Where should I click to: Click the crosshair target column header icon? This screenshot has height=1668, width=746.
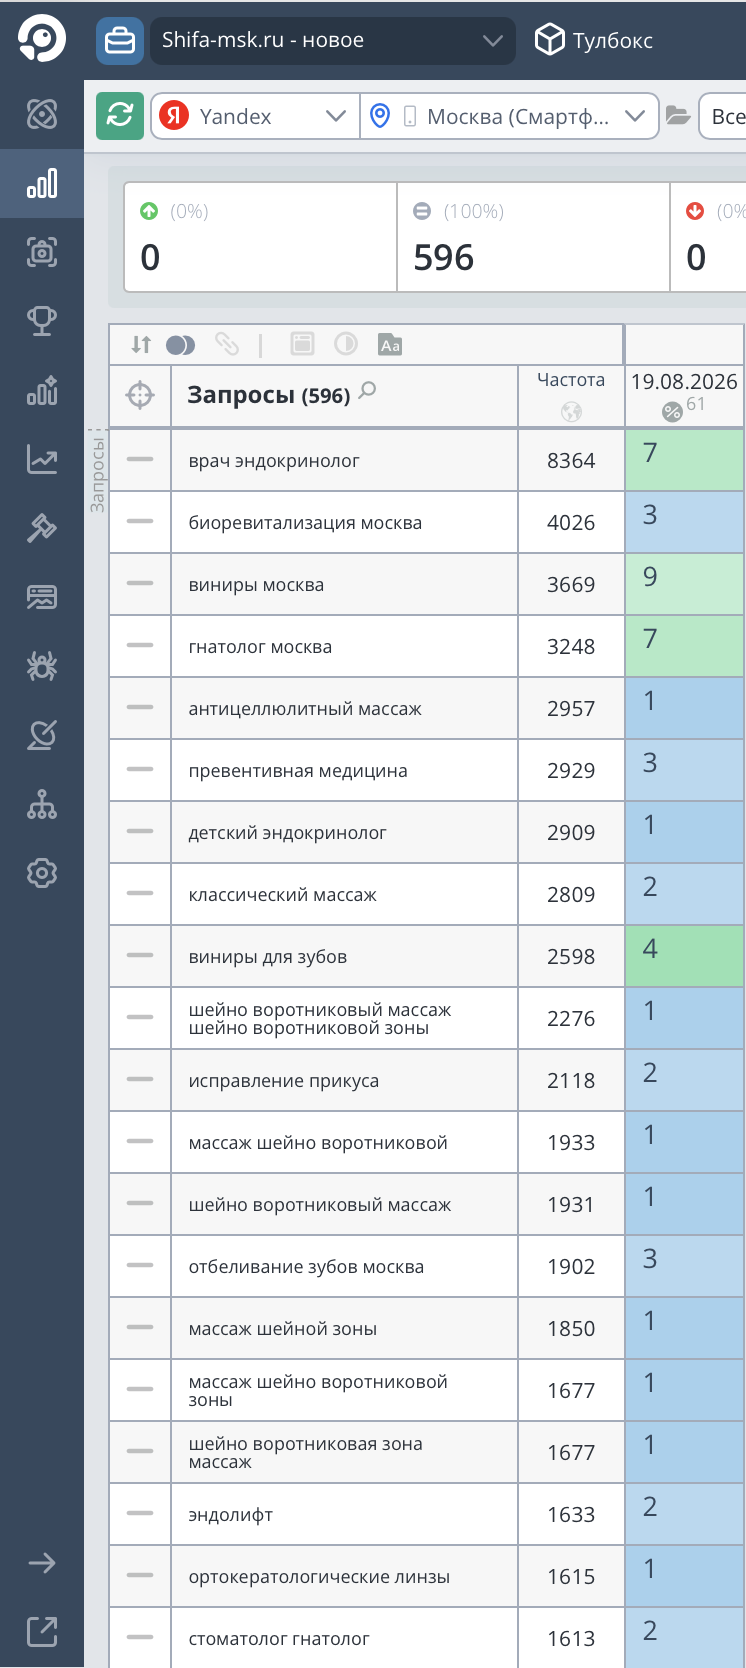tap(140, 395)
